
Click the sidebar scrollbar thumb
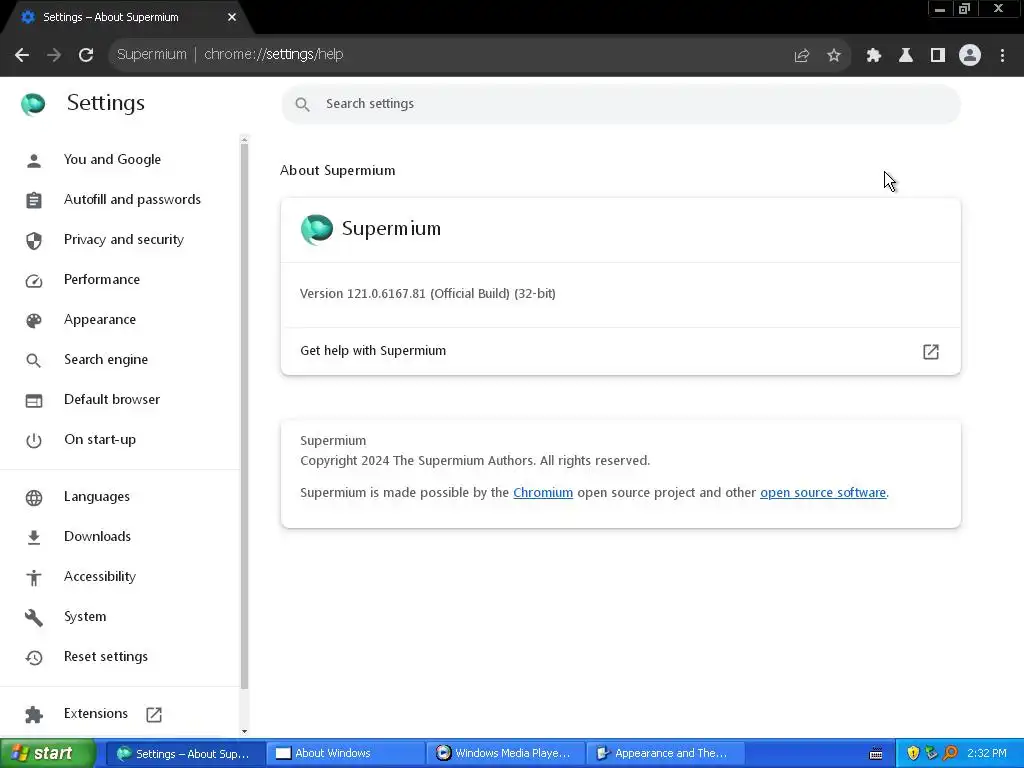[244, 417]
